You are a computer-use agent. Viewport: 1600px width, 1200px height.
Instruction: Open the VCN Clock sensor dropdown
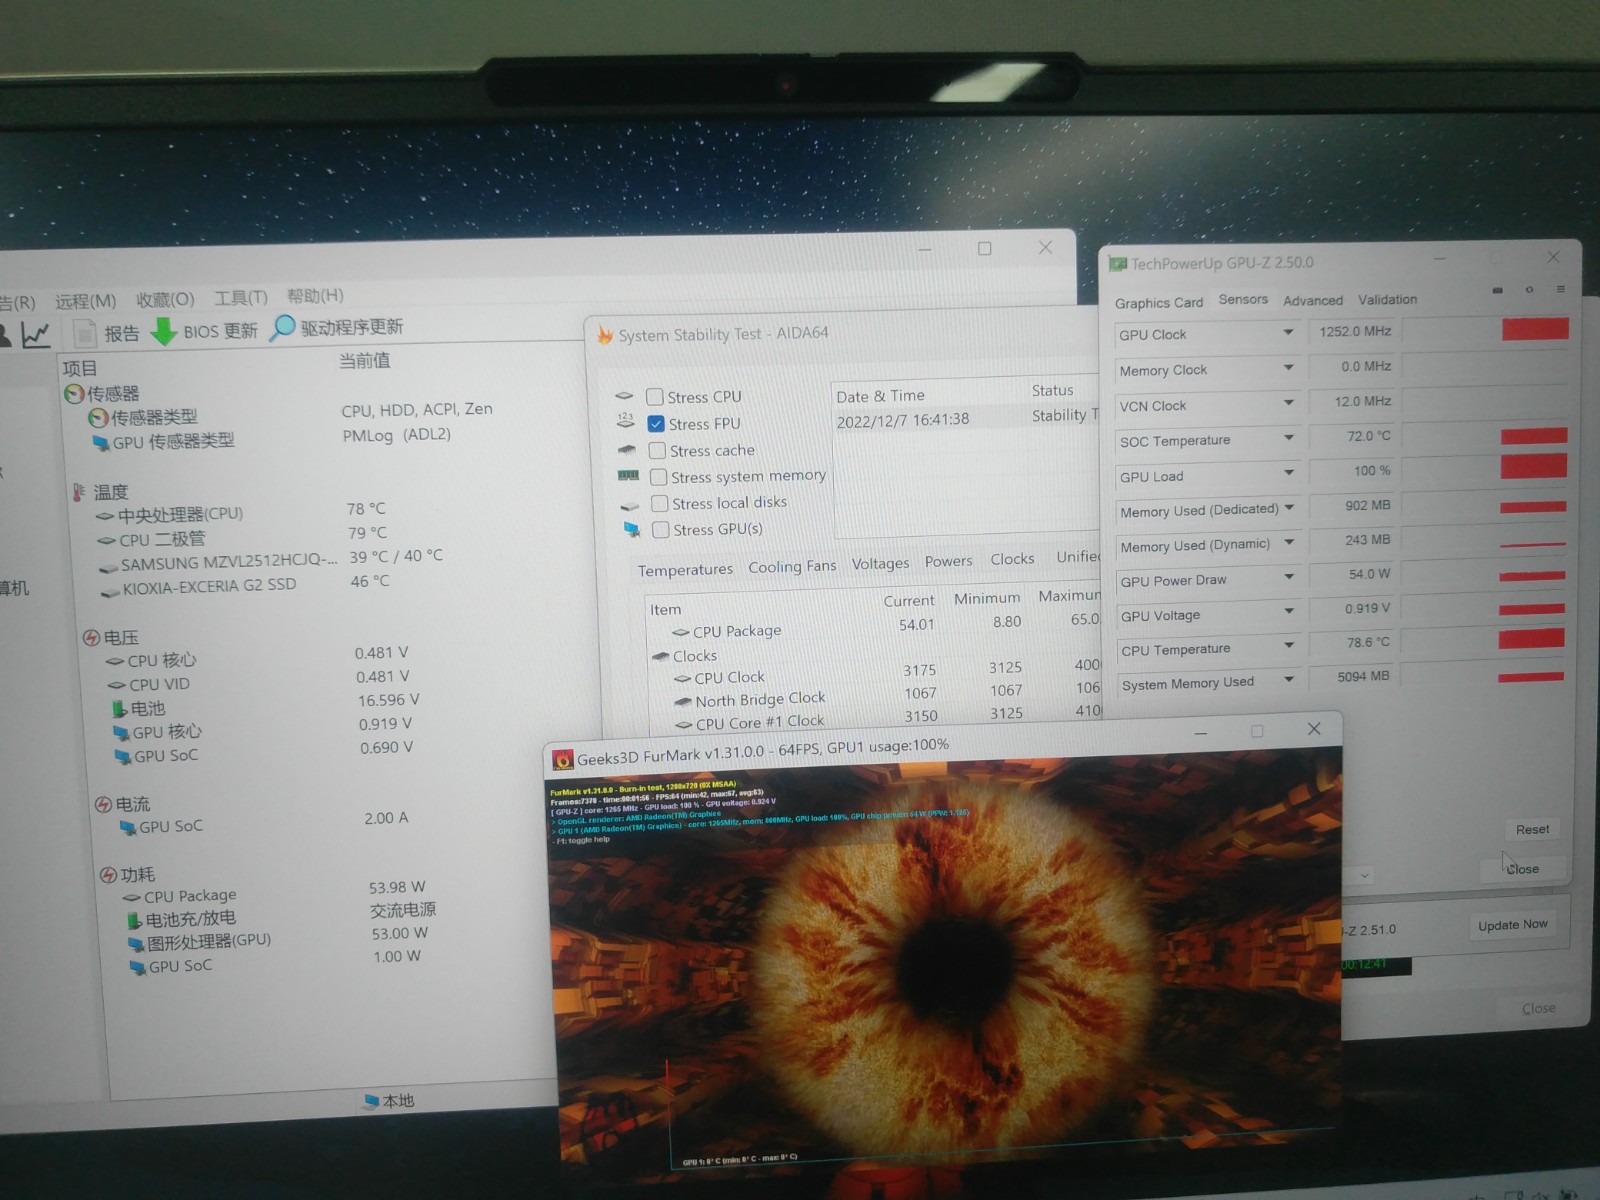(1288, 403)
